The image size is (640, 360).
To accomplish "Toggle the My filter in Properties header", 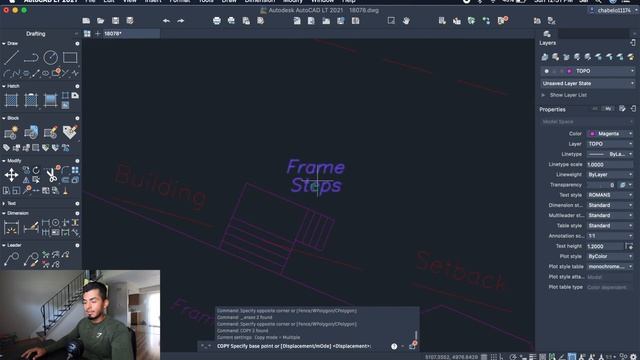I will [x=608, y=109].
